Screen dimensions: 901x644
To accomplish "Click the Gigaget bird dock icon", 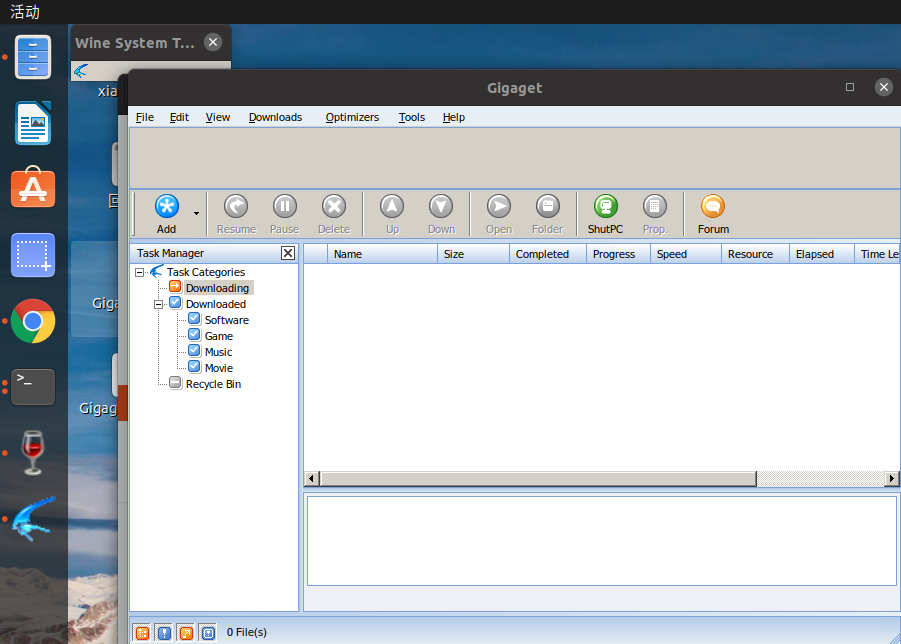I will [x=33, y=519].
